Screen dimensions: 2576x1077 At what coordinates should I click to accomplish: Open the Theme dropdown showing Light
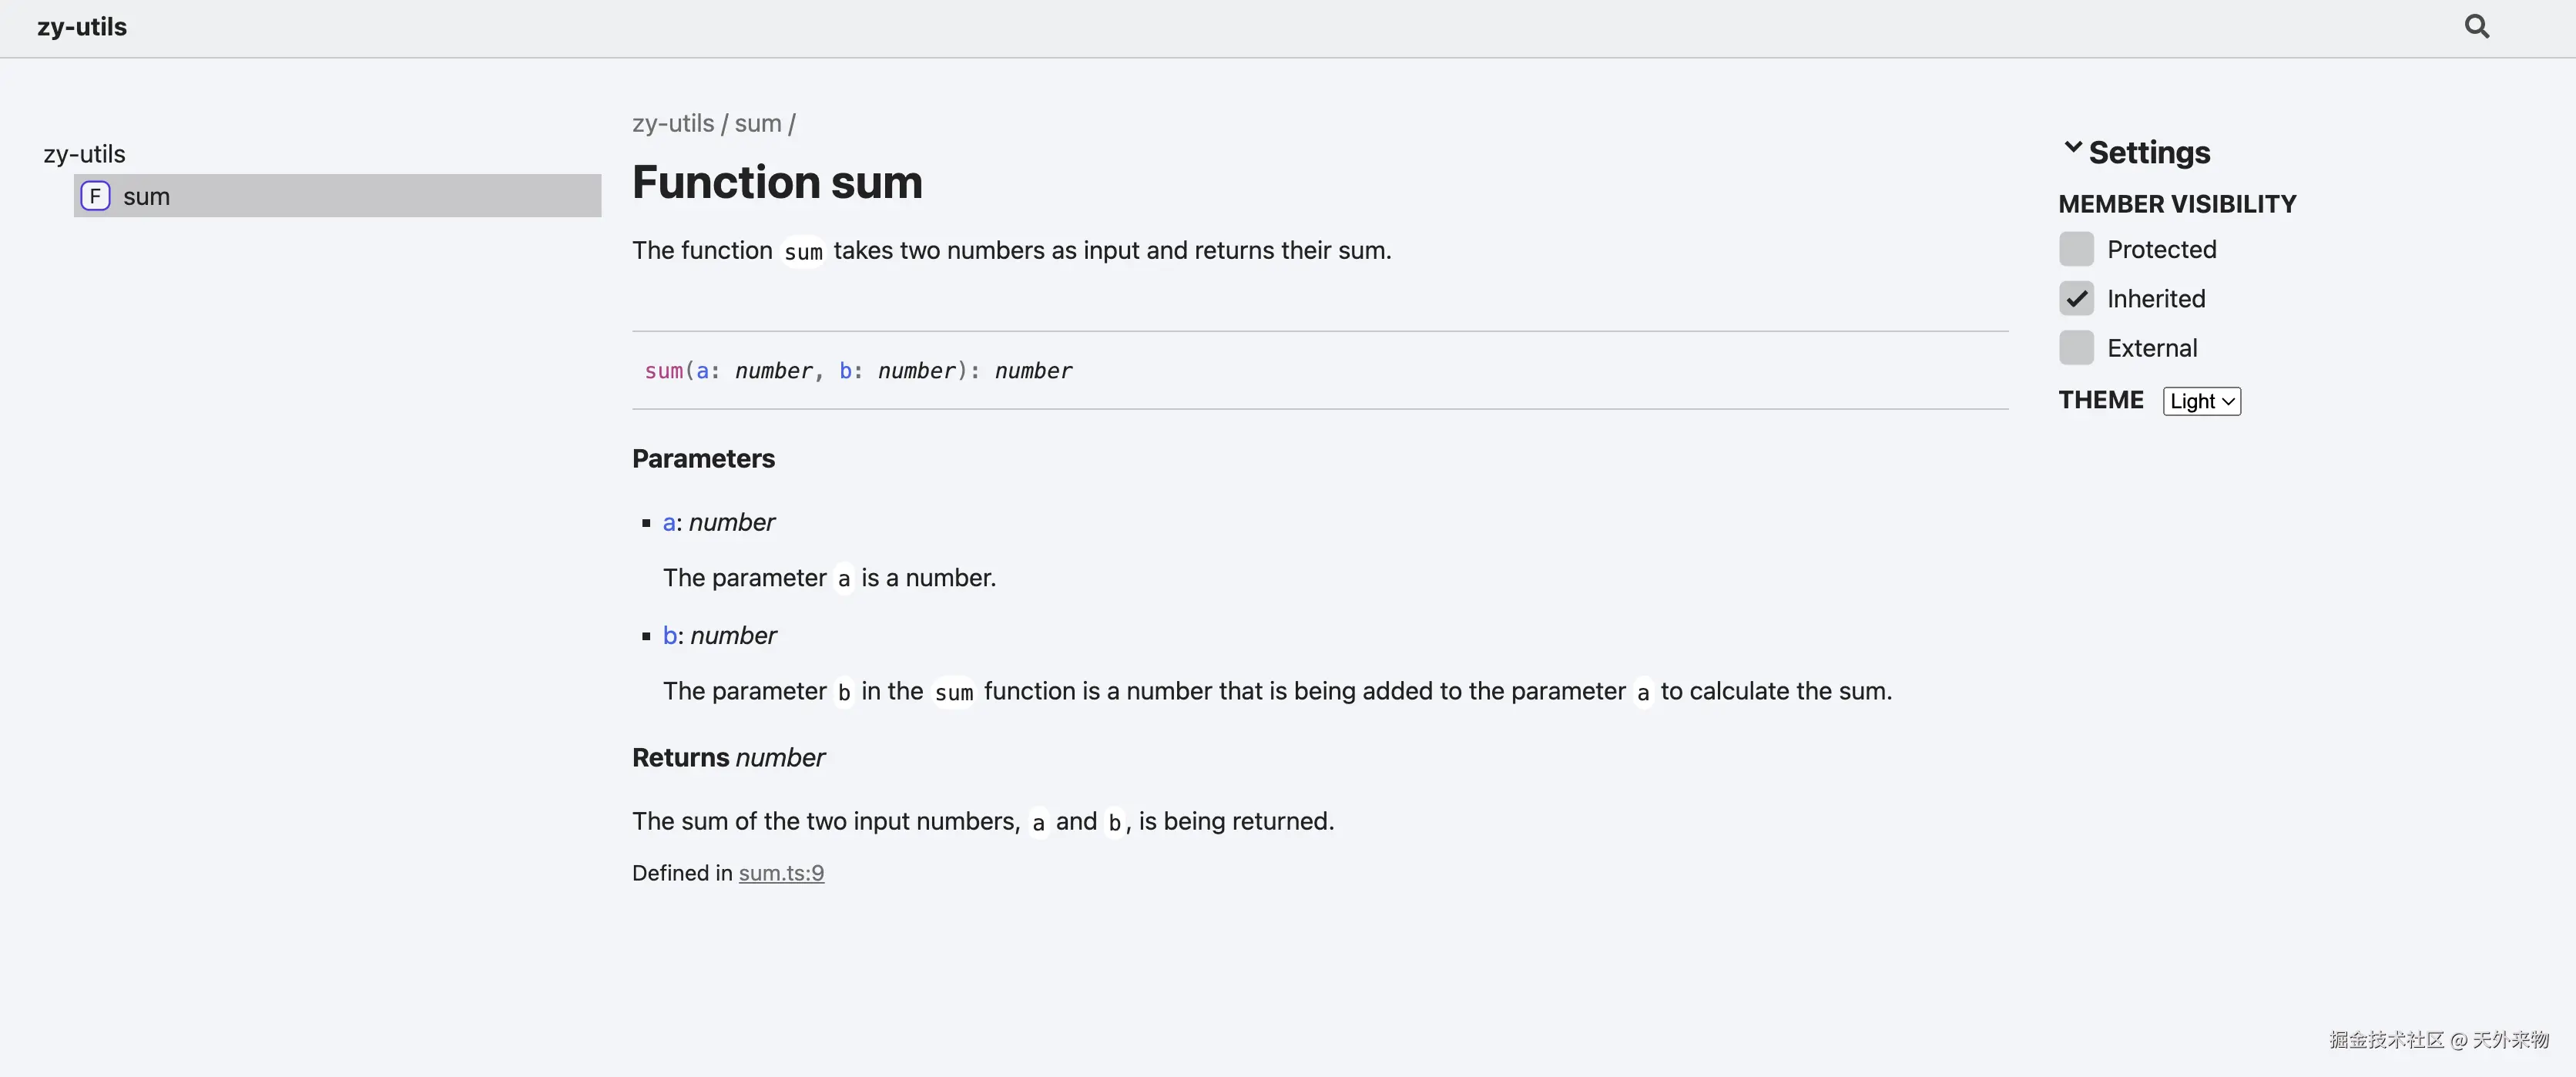pos(2201,401)
